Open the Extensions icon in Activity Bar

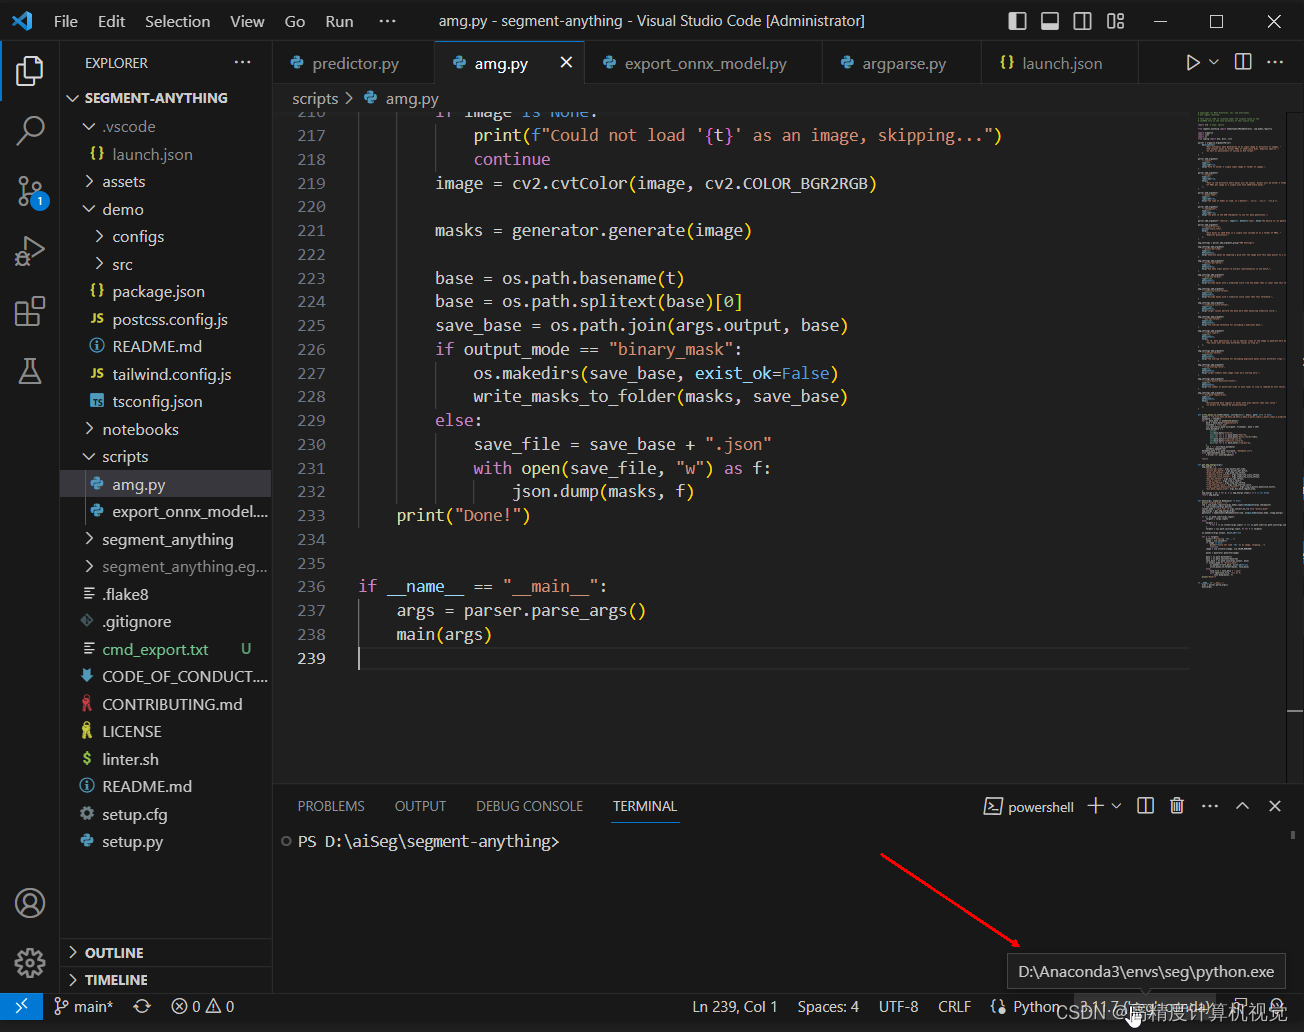coord(29,311)
